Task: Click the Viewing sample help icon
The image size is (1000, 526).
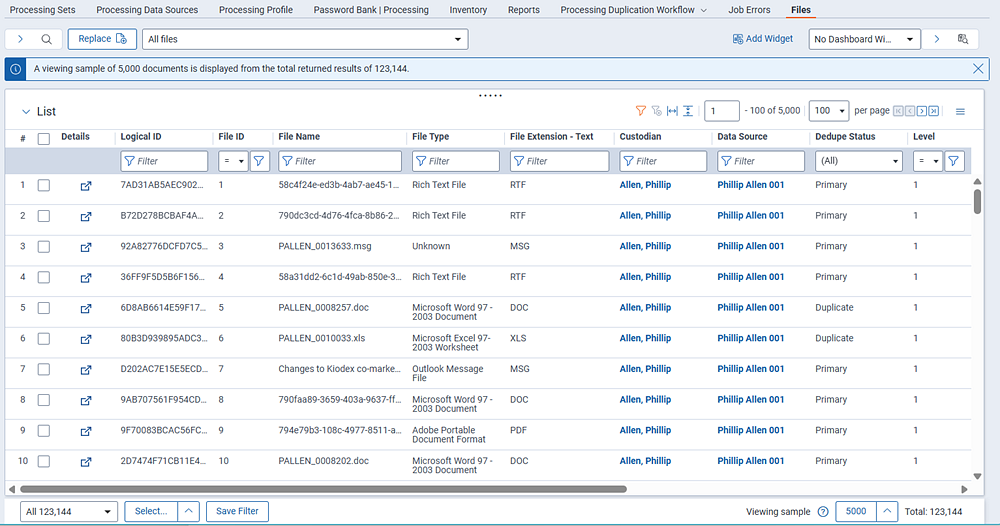Action: tap(823, 511)
